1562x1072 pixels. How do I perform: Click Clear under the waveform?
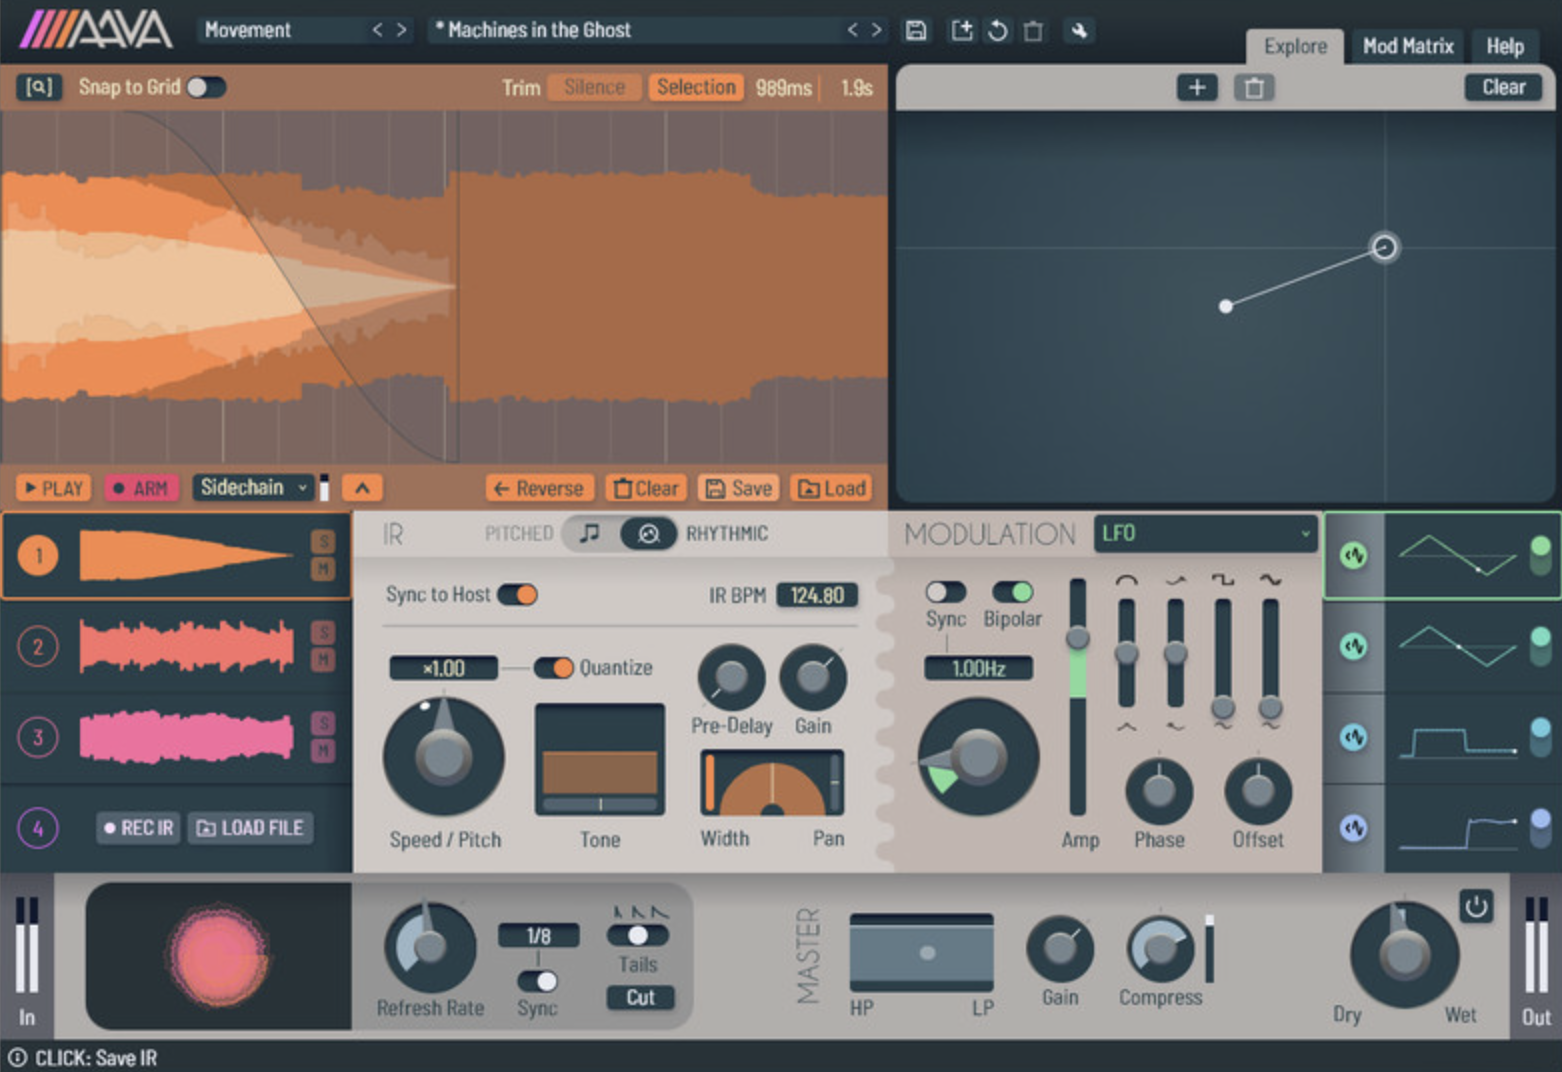[646, 488]
